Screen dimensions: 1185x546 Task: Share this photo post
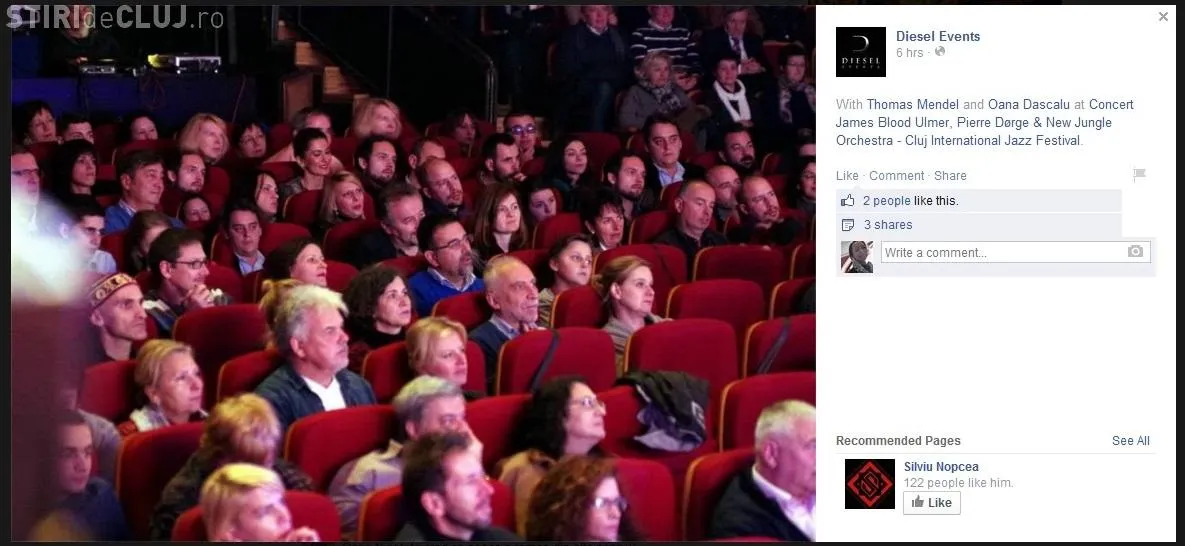950,175
